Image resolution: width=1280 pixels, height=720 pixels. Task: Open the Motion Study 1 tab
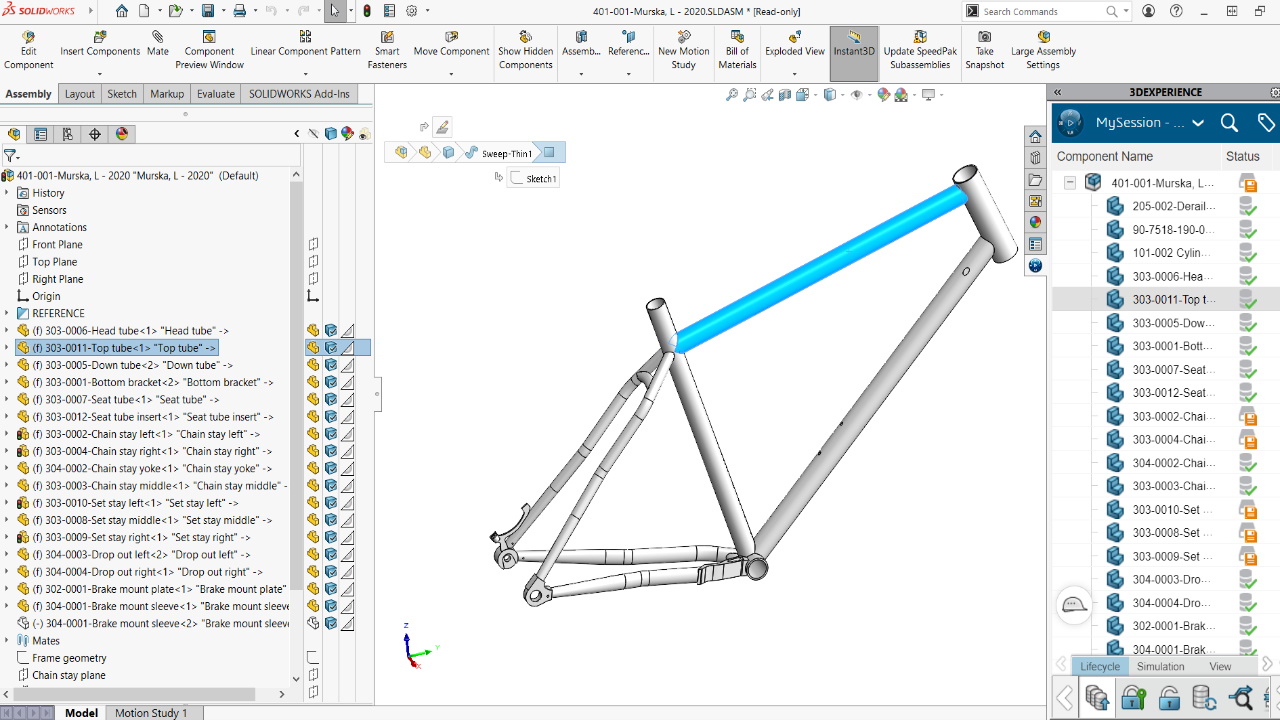pos(150,713)
